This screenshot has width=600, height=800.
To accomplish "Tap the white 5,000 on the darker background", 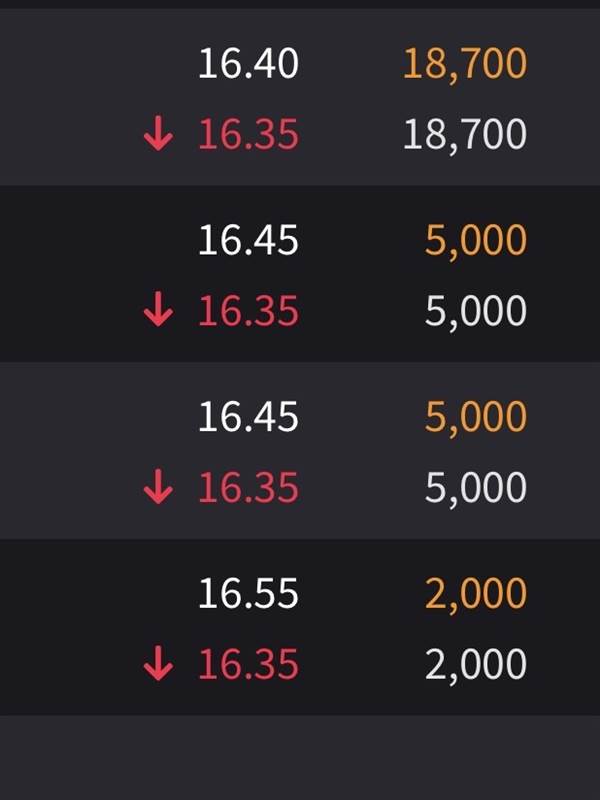I will coord(476,312).
